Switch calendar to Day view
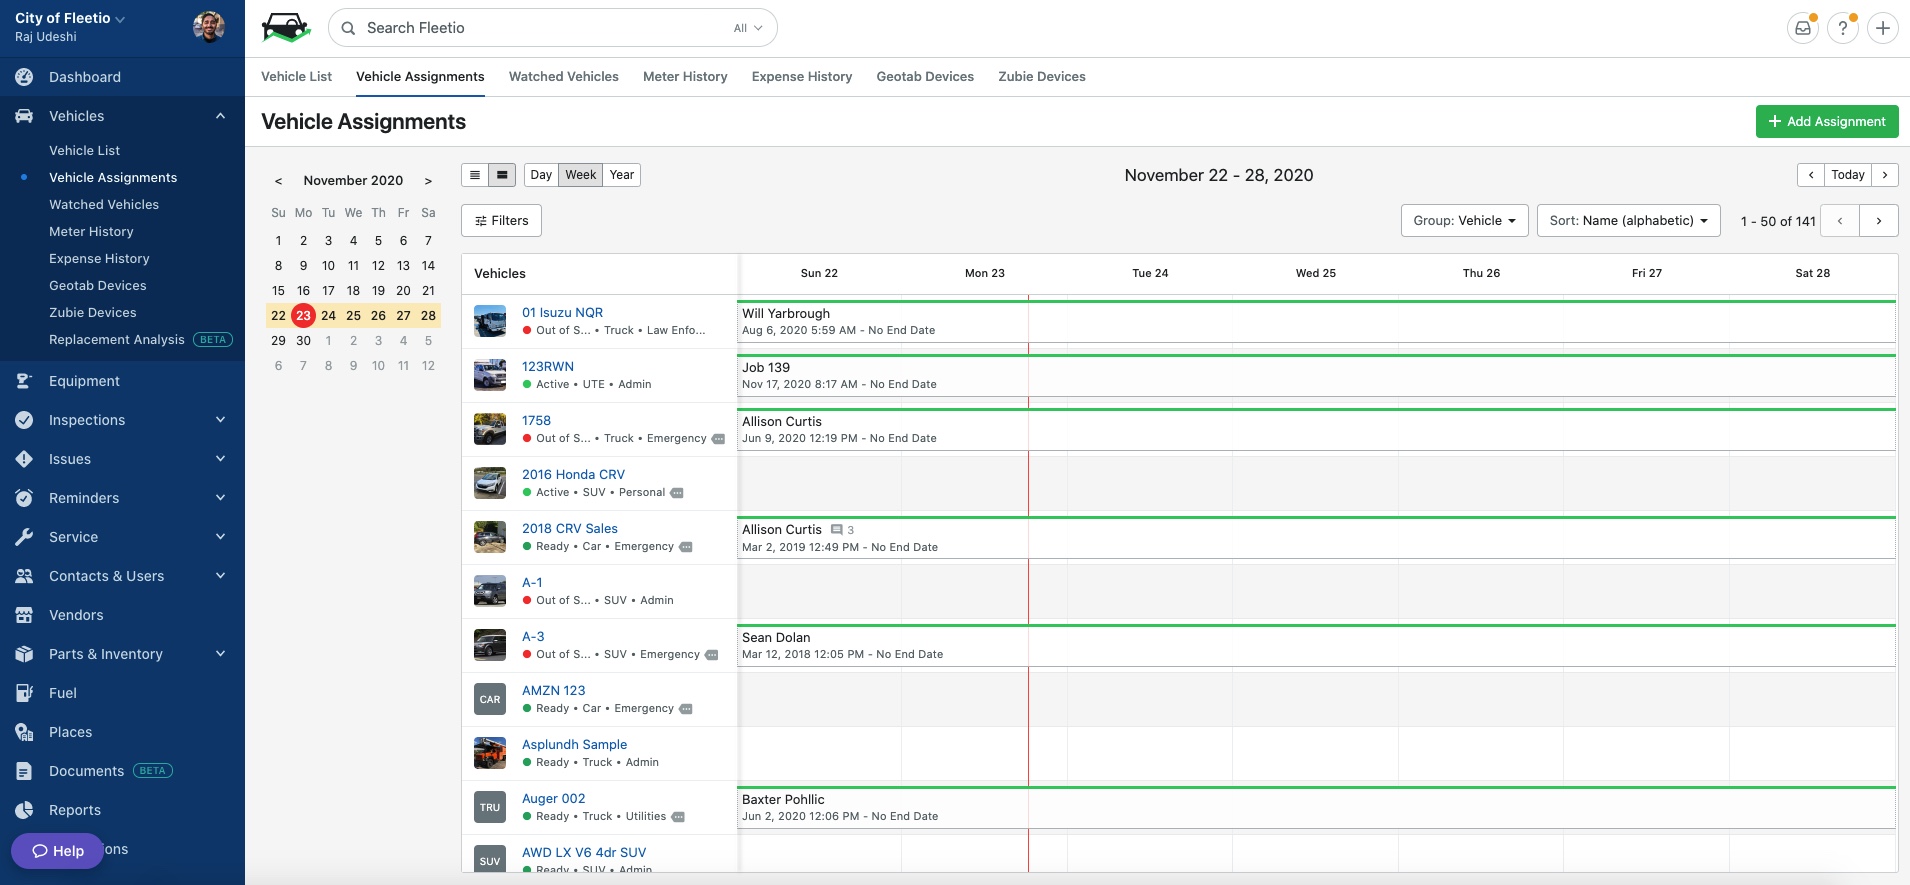This screenshot has width=1910, height=885. click(x=541, y=175)
